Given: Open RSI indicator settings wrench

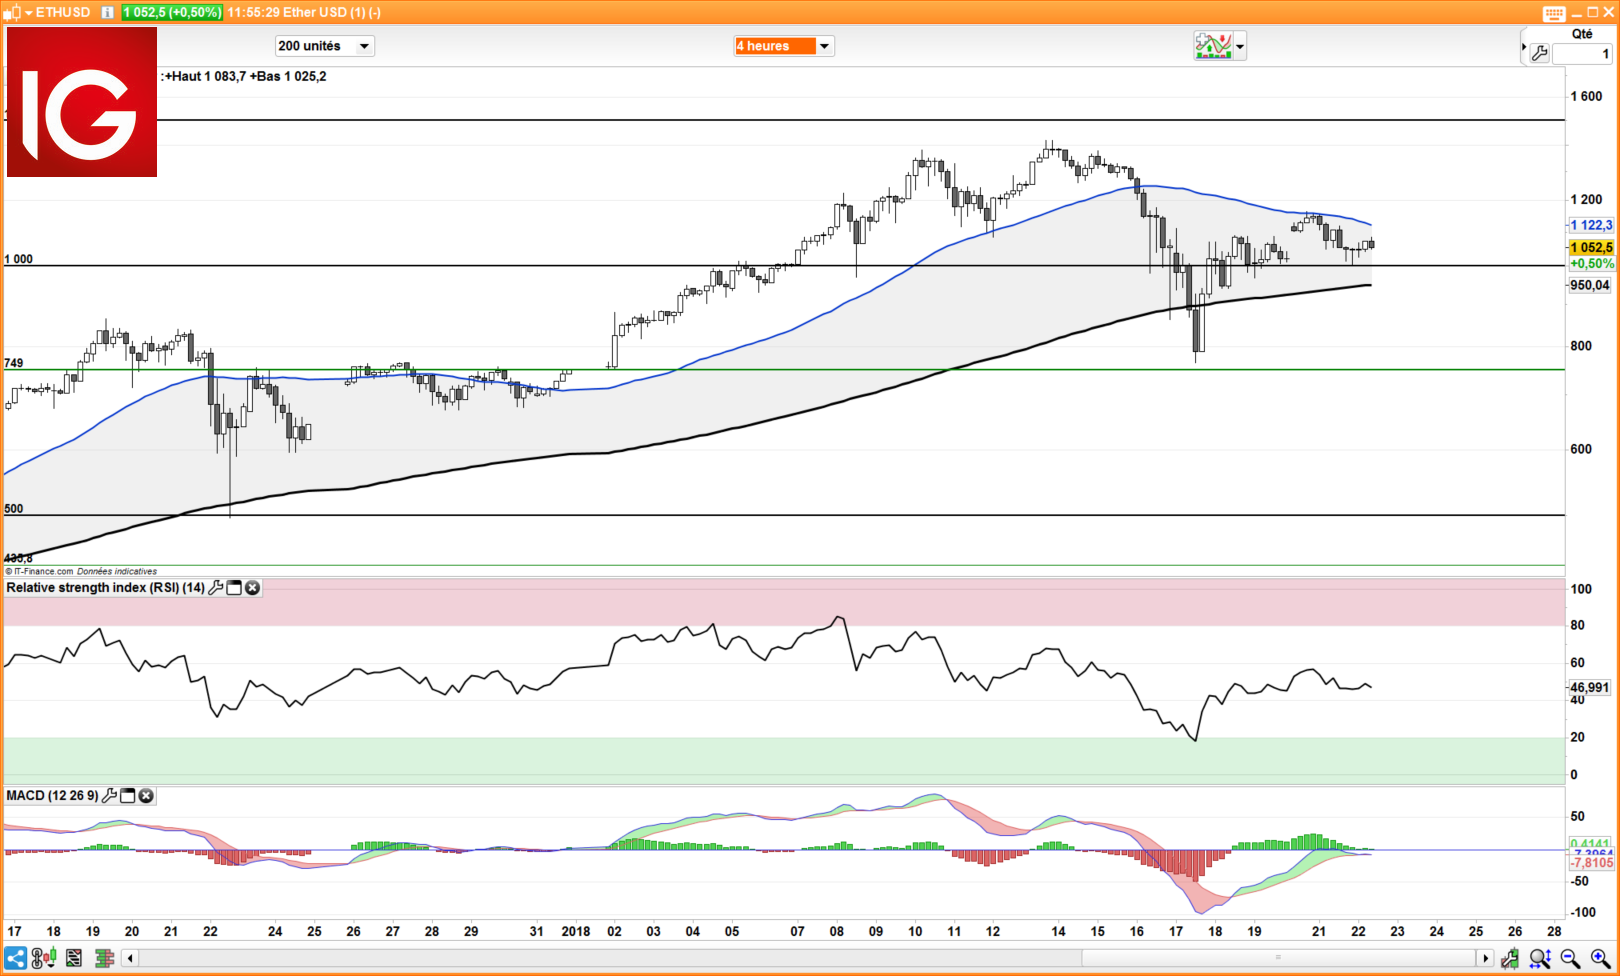Looking at the screenshot, I should click(215, 588).
